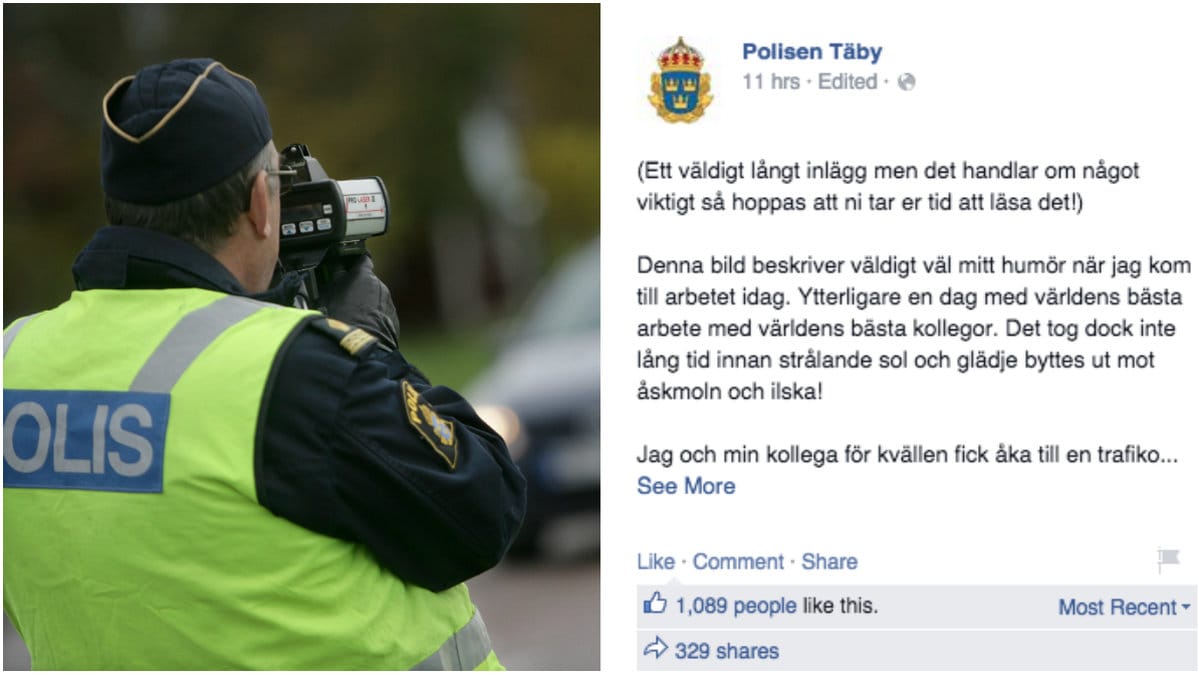Expand the post with See More
This screenshot has height=675, width=1199.
coord(686,486)
